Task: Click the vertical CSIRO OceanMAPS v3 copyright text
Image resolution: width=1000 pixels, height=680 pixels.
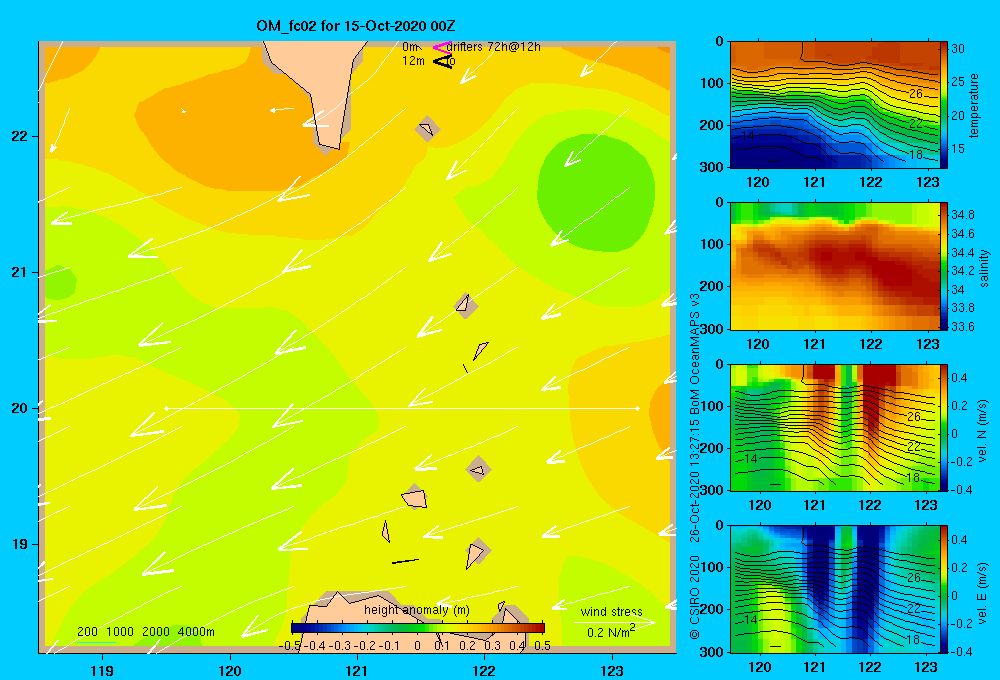Action: [x=695, y=466]
